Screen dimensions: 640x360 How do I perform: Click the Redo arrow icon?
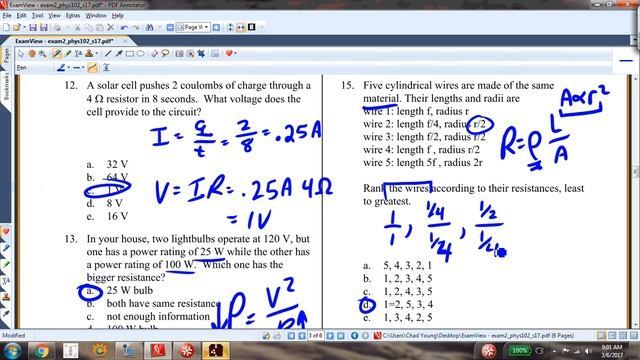(x=135, y=27)
